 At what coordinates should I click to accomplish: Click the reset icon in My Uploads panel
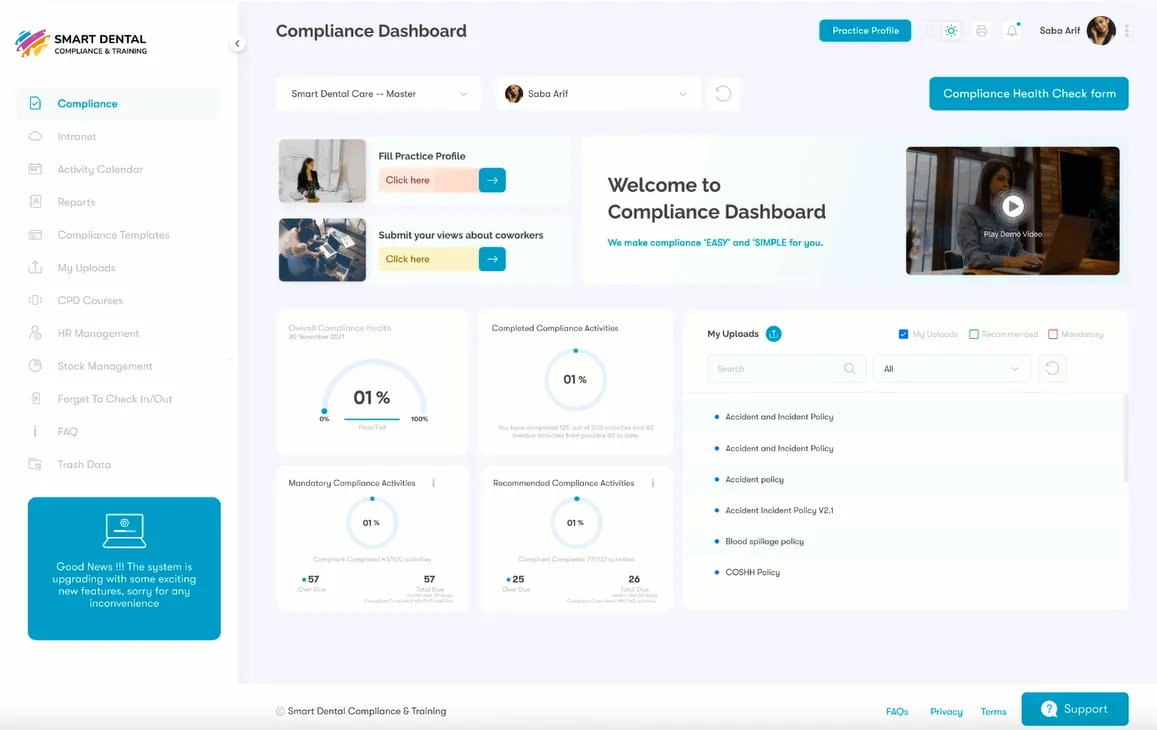tap(1053, 368)
